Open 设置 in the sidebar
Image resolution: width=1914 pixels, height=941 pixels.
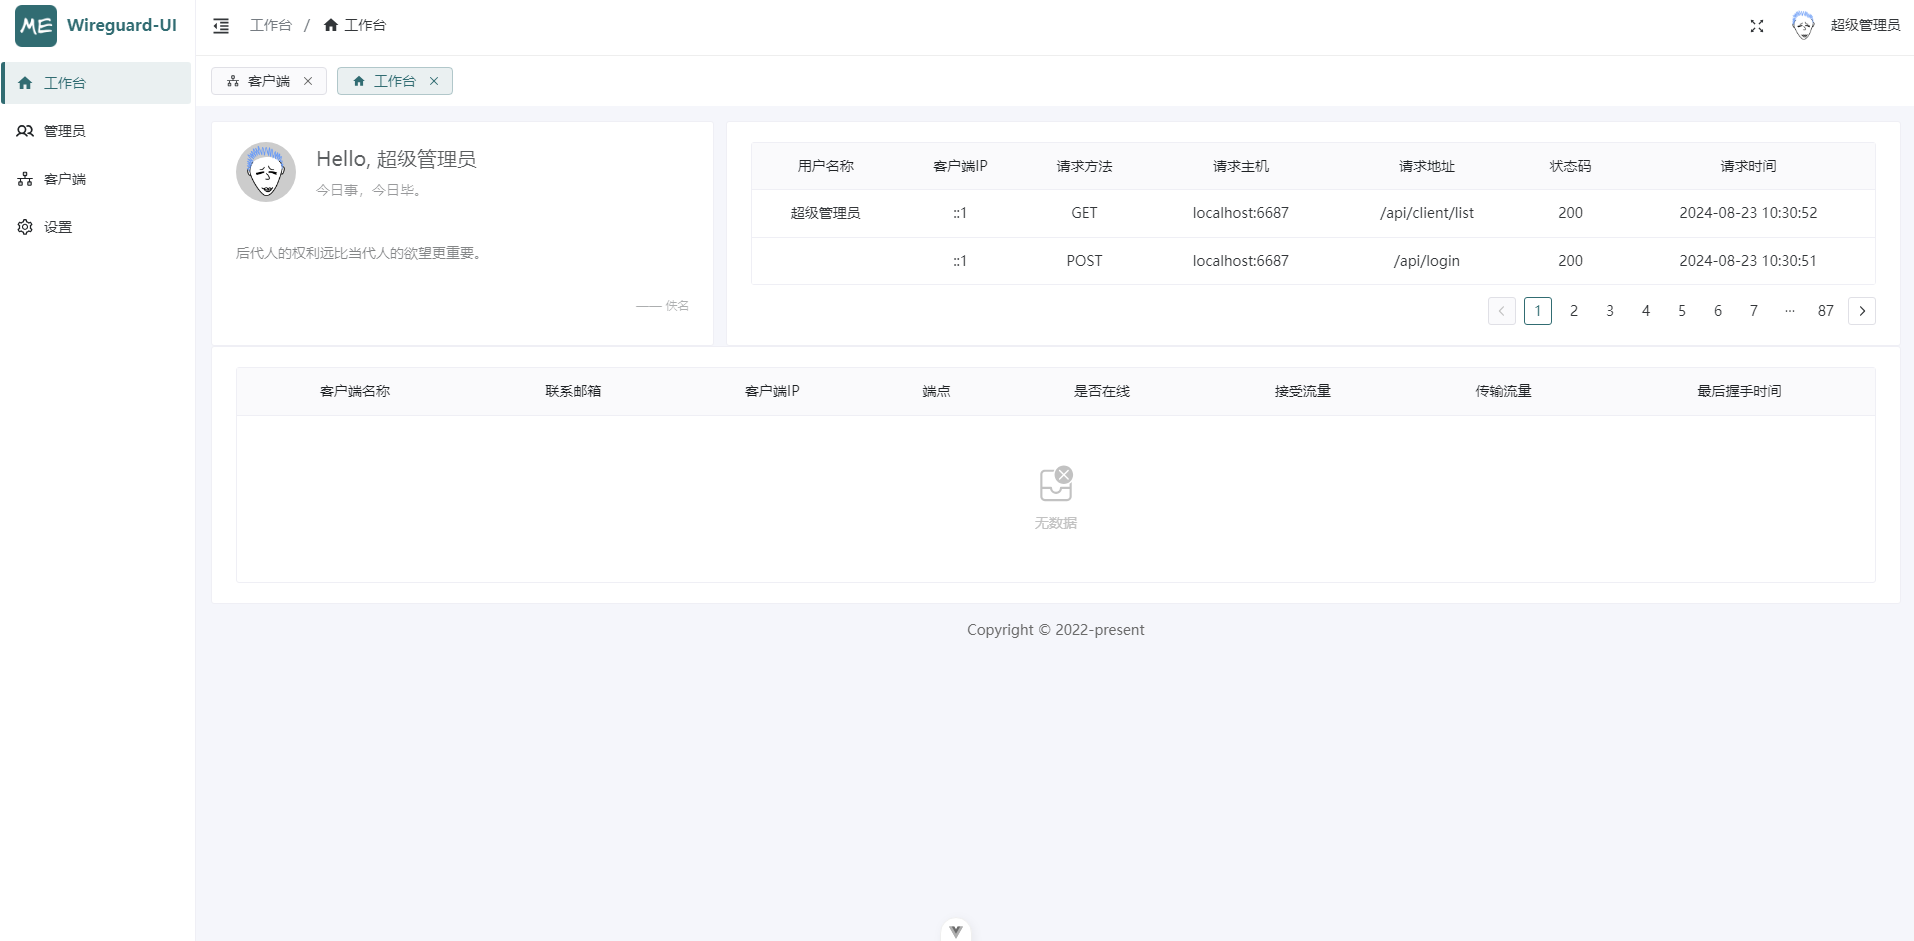click(x=58, y=227)
